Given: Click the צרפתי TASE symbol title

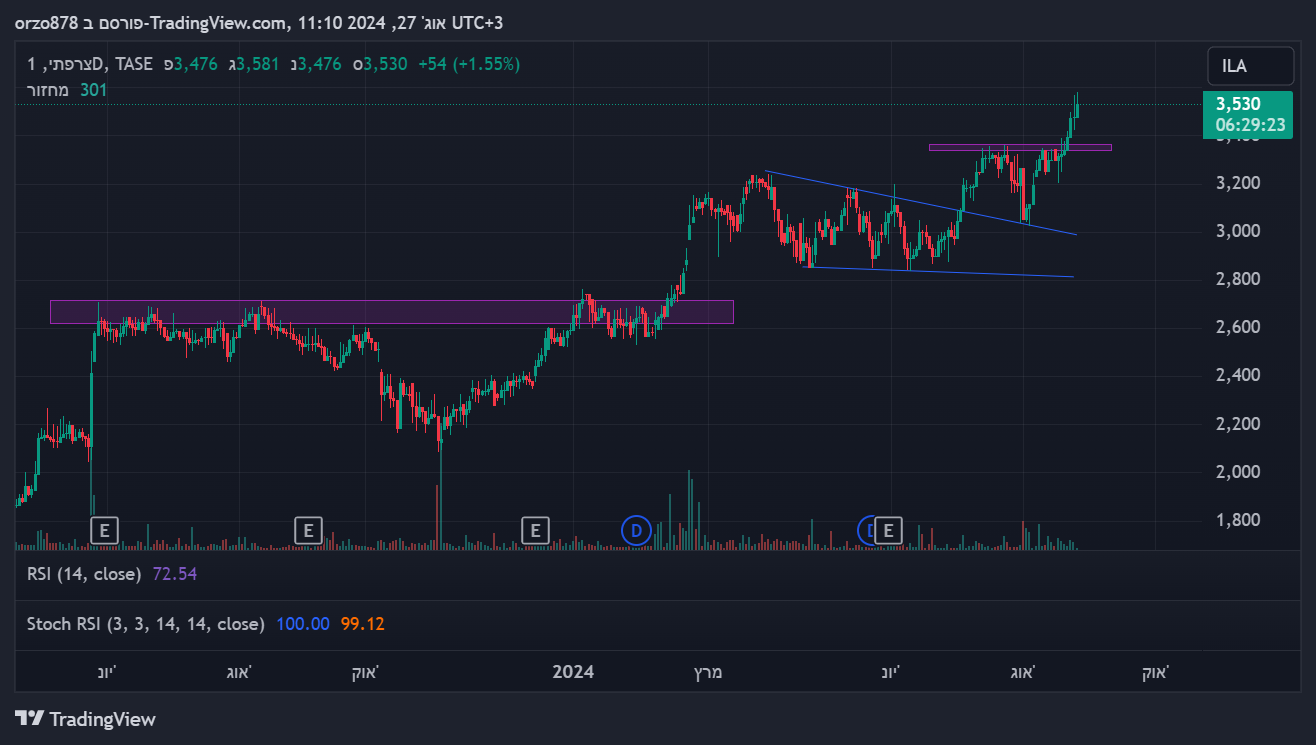Looking at the screenshot, I should [x=90, y=64].
